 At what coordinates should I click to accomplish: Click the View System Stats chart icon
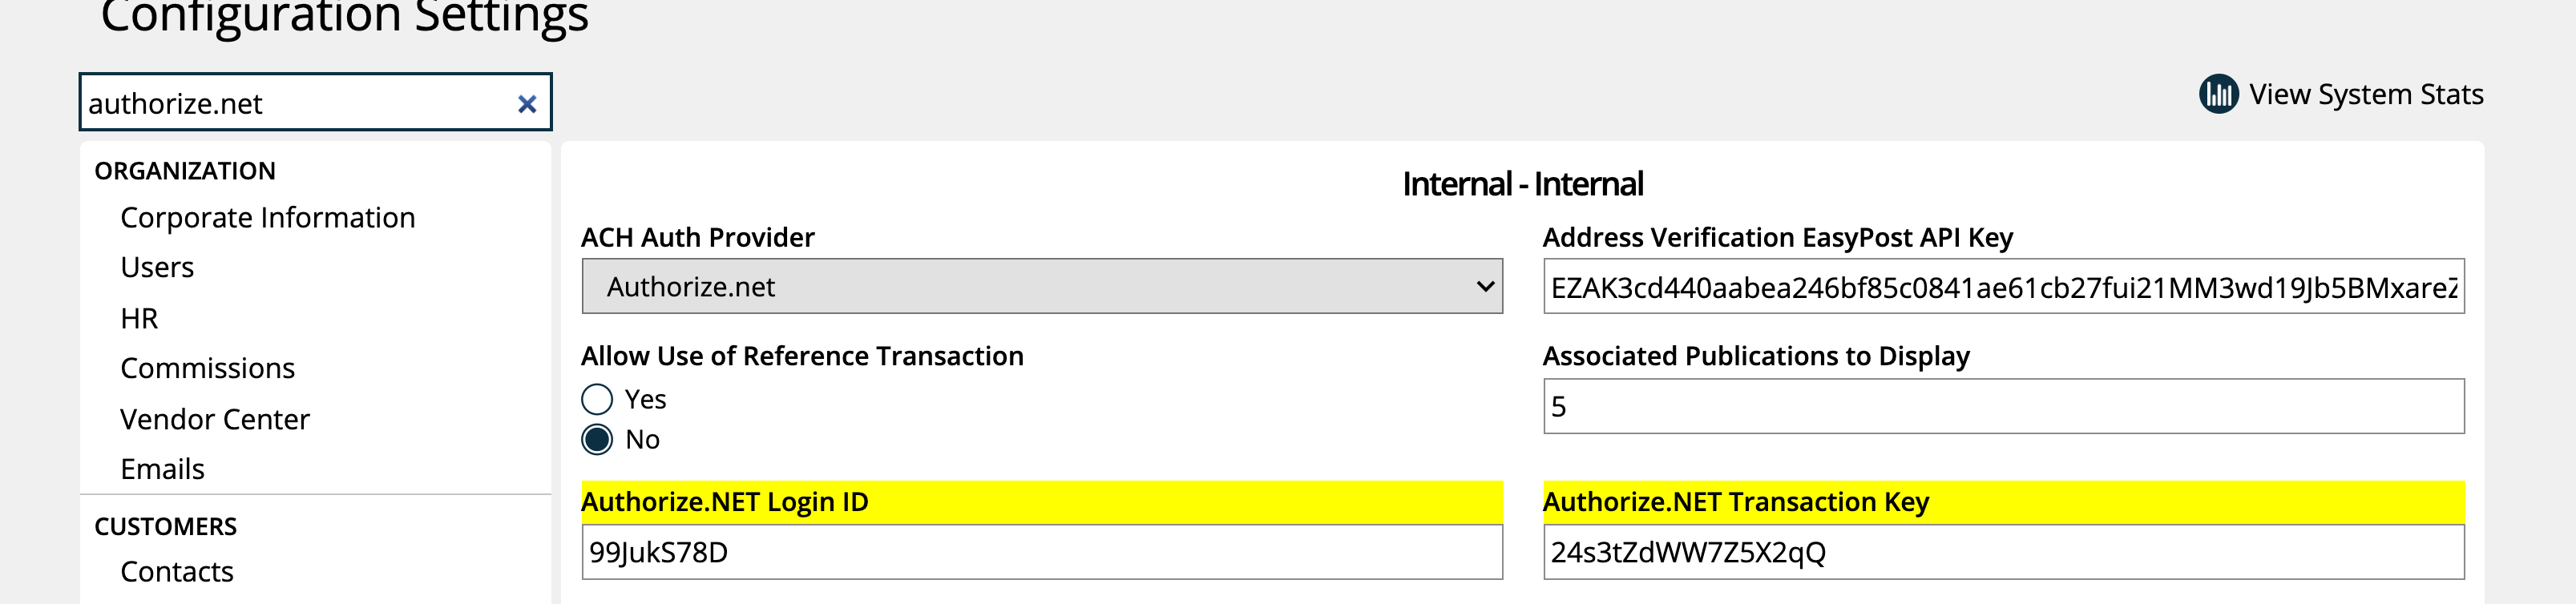(2218, 94)
